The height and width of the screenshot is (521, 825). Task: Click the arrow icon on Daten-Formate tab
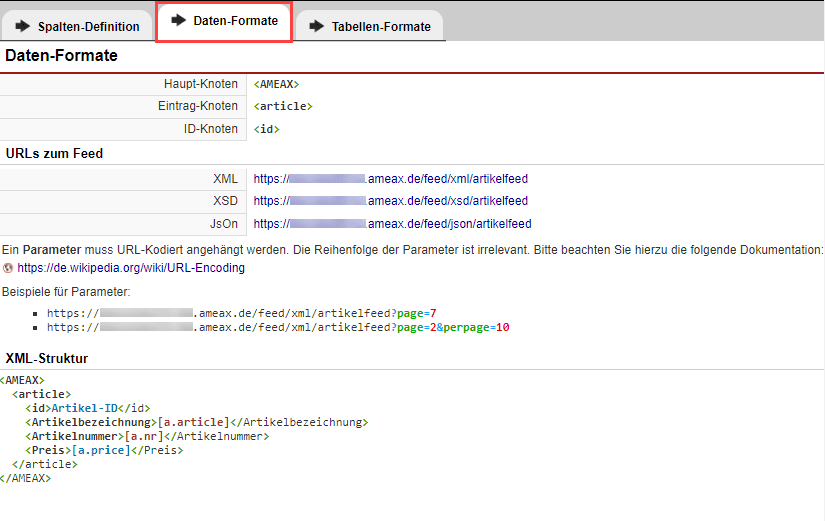[x=180, y=20]
